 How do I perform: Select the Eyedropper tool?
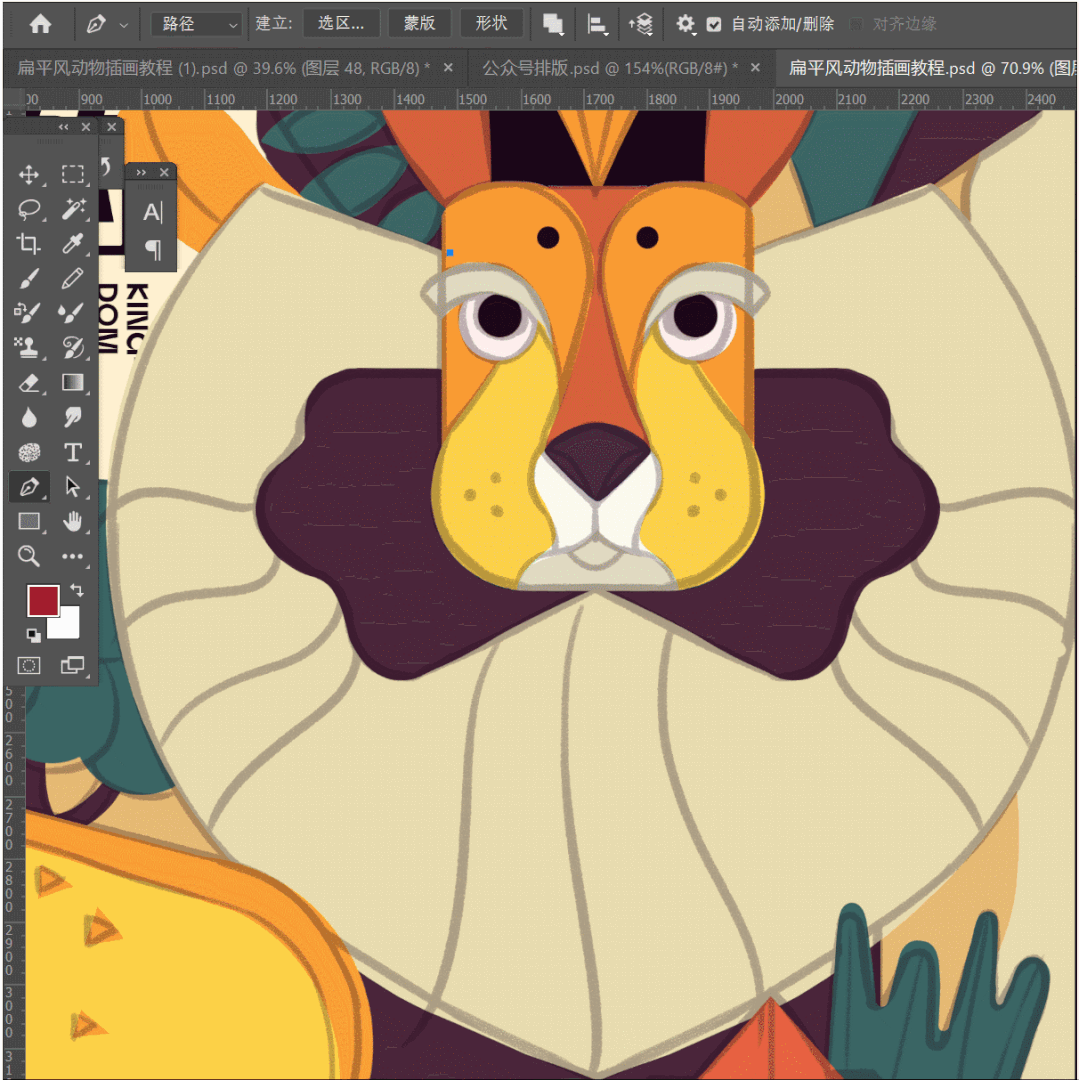72,243
